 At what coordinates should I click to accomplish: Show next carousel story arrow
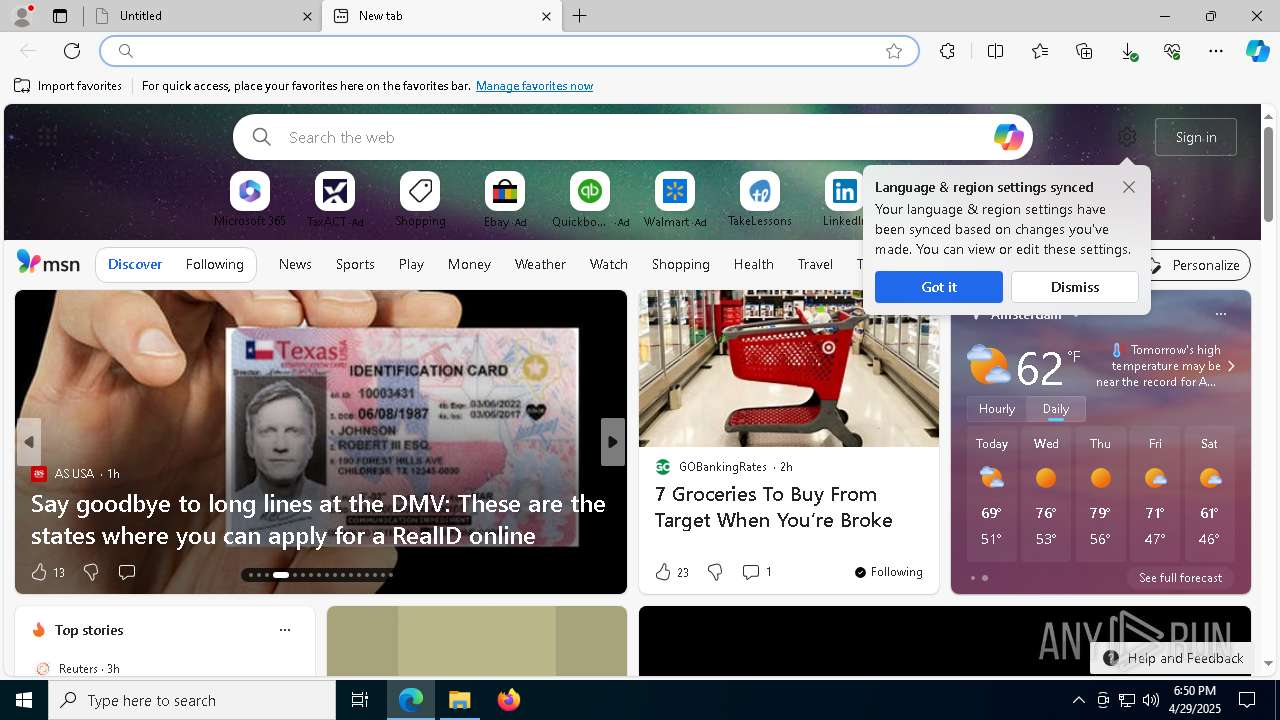click(613, 442)
